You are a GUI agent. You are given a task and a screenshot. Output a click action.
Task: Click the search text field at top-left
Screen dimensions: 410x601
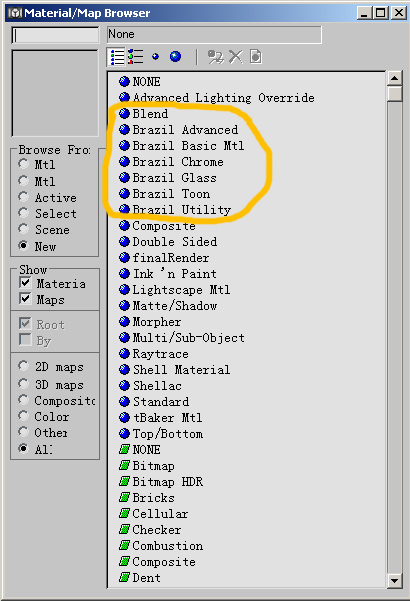coord(56,35)
